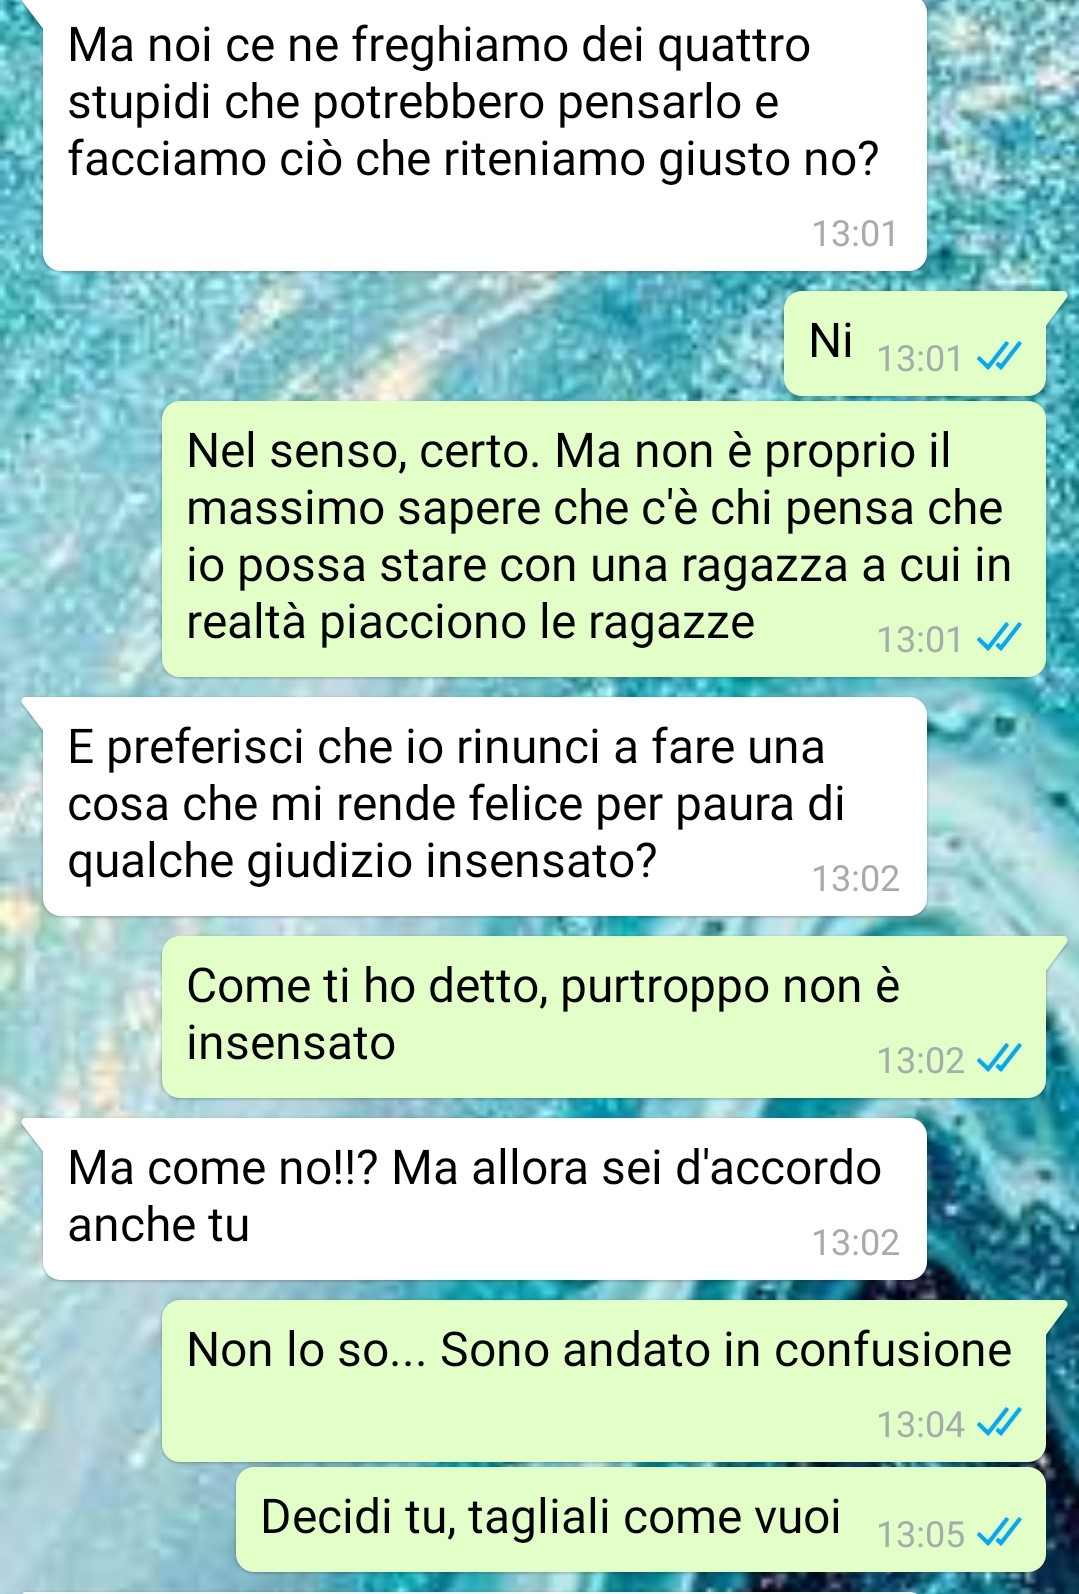
Task: Tap the word "insensato" in the green bubble
Action: click(291, 1043)
